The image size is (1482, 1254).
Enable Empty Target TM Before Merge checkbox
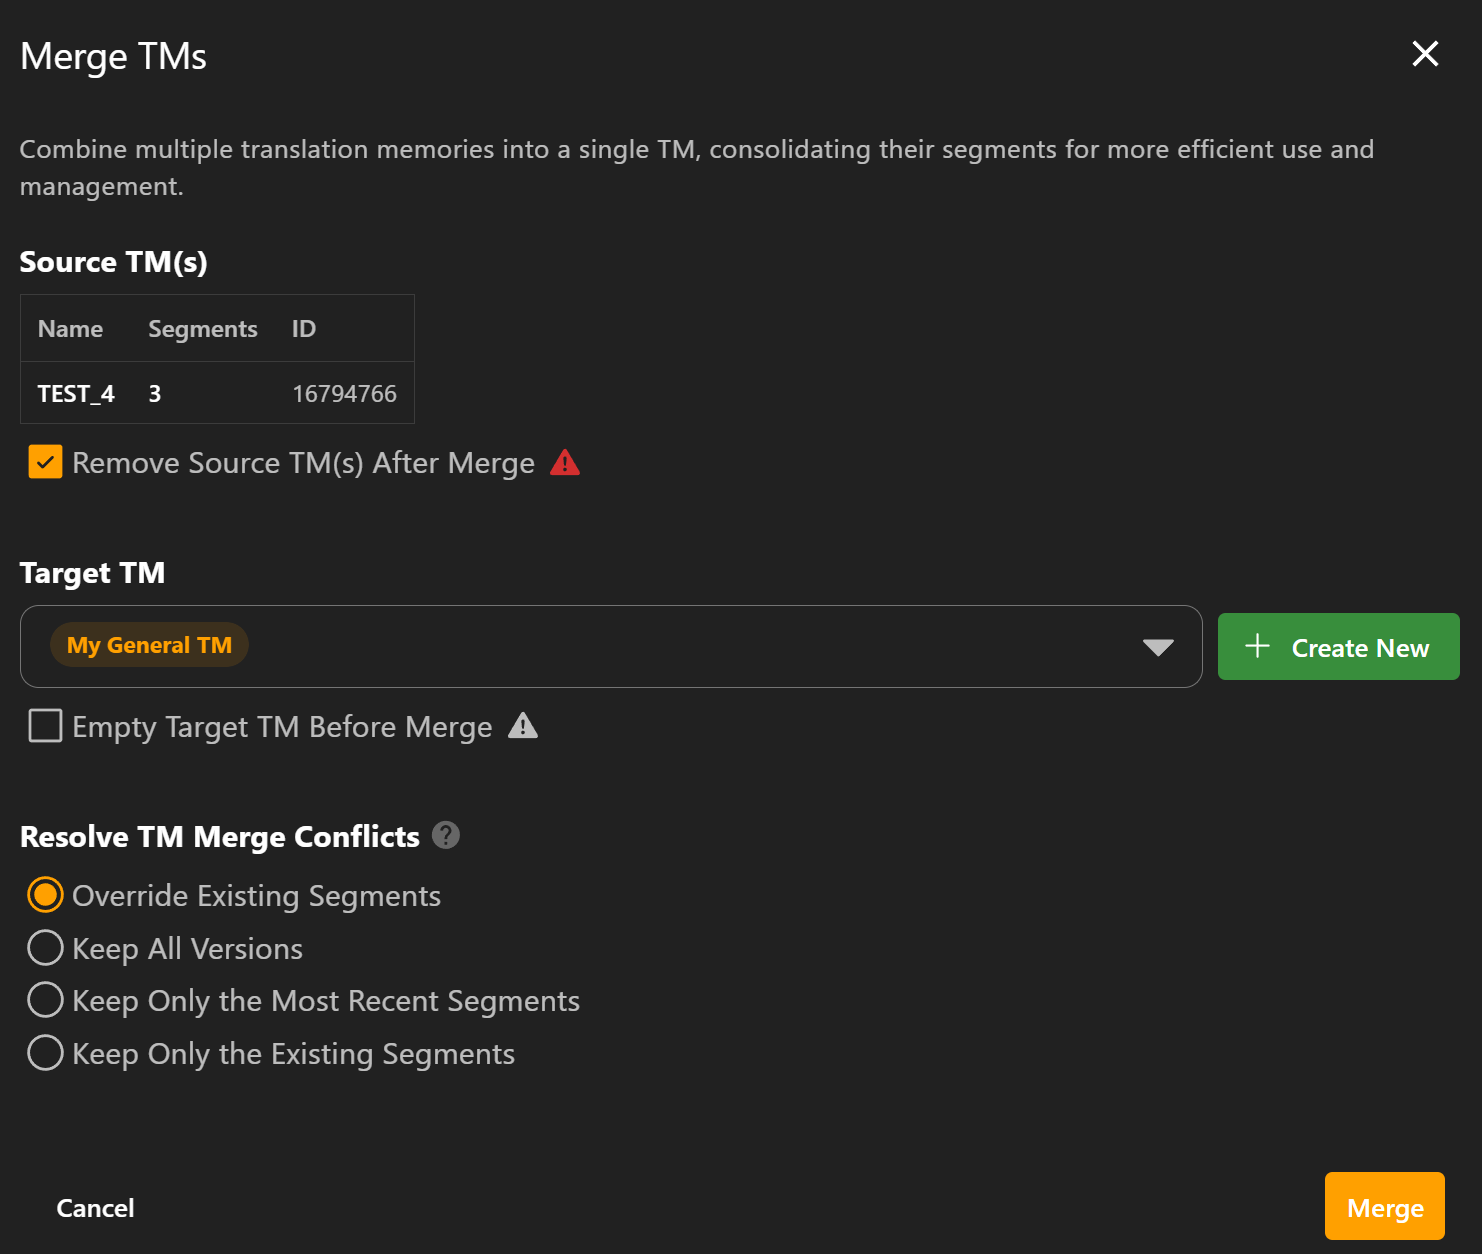point(45,726)
